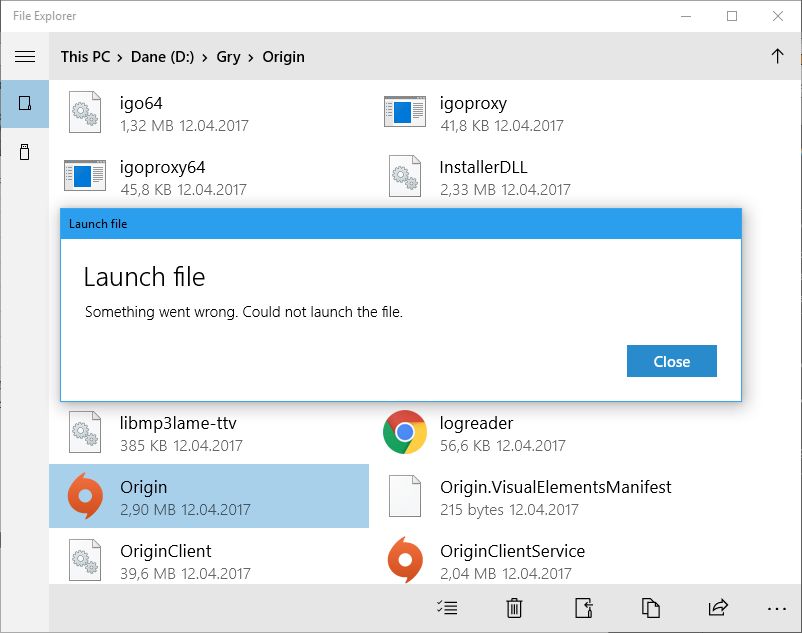Select the Origin.VisualElementsManifest file name
802x633 pixels.
(555, 487)
